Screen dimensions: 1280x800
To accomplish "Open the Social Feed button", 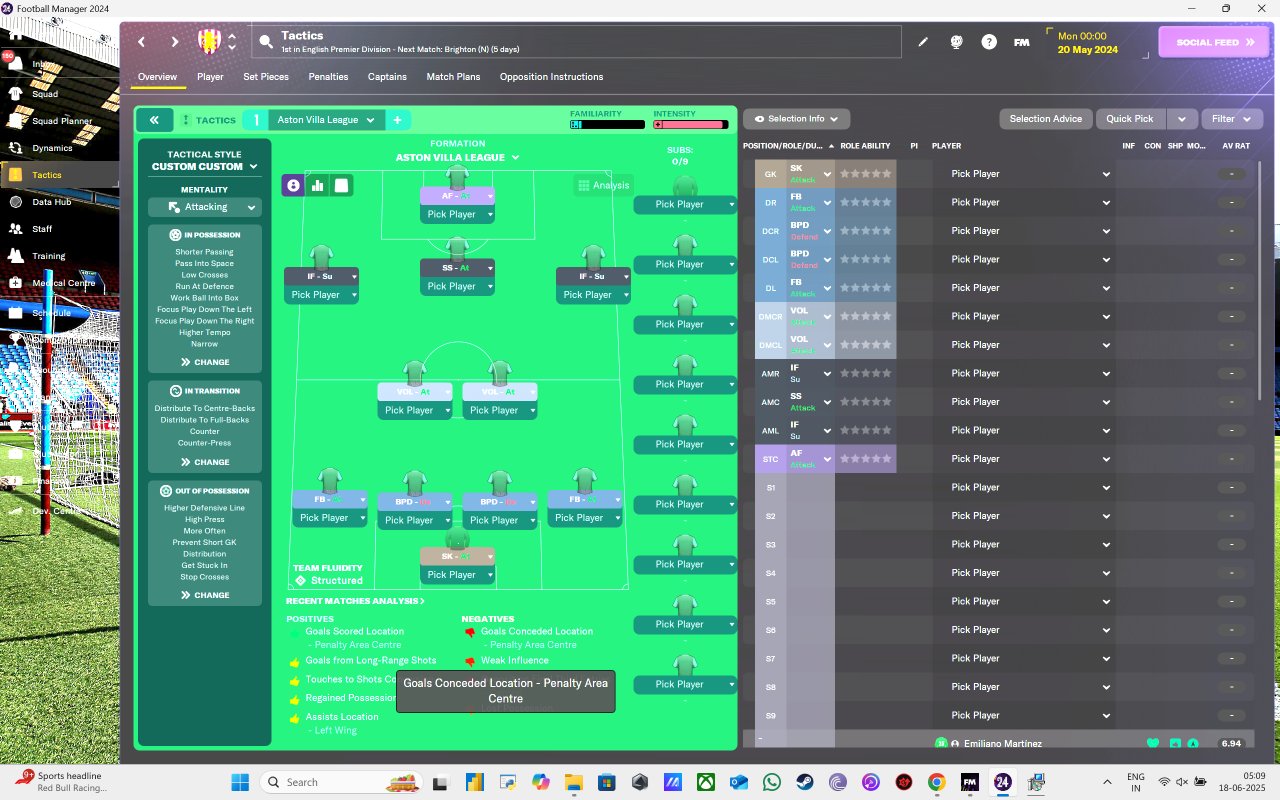I will coord(1213,42).
